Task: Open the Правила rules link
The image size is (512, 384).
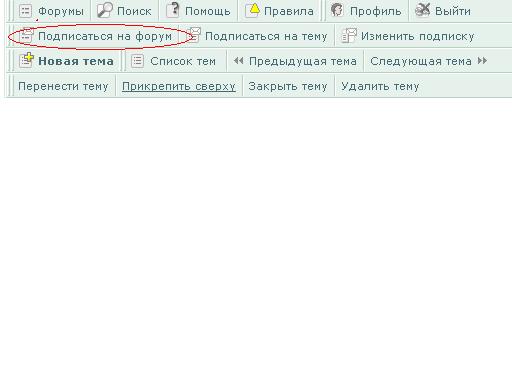Action: 289,11
